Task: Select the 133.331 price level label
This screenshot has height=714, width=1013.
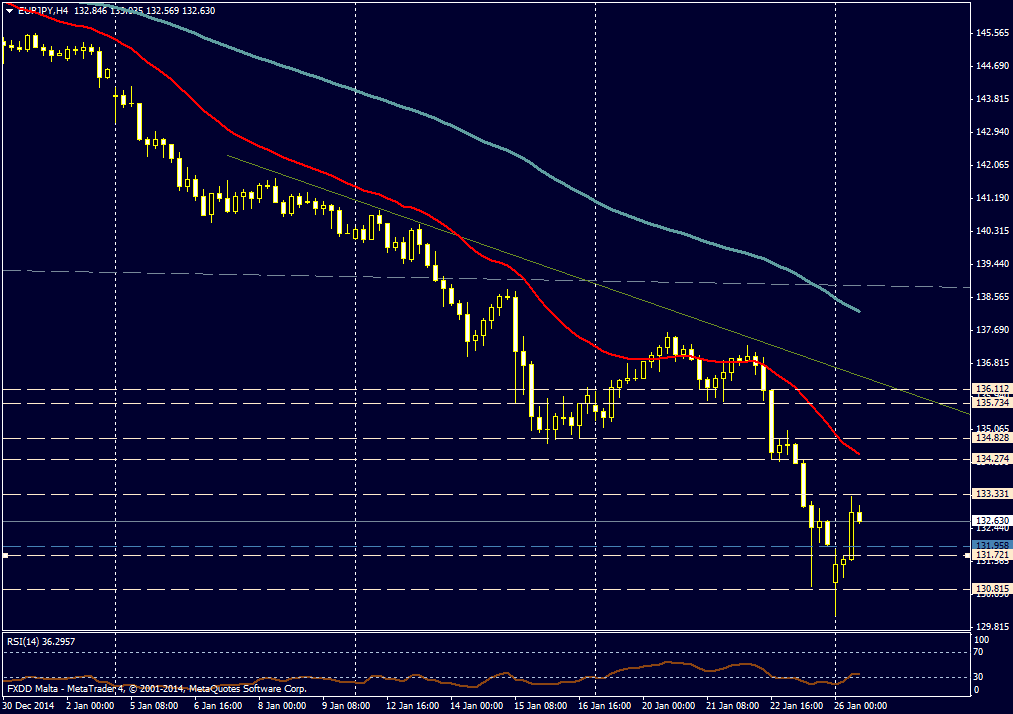Action: pyautogui.click(x=989, y=494)
